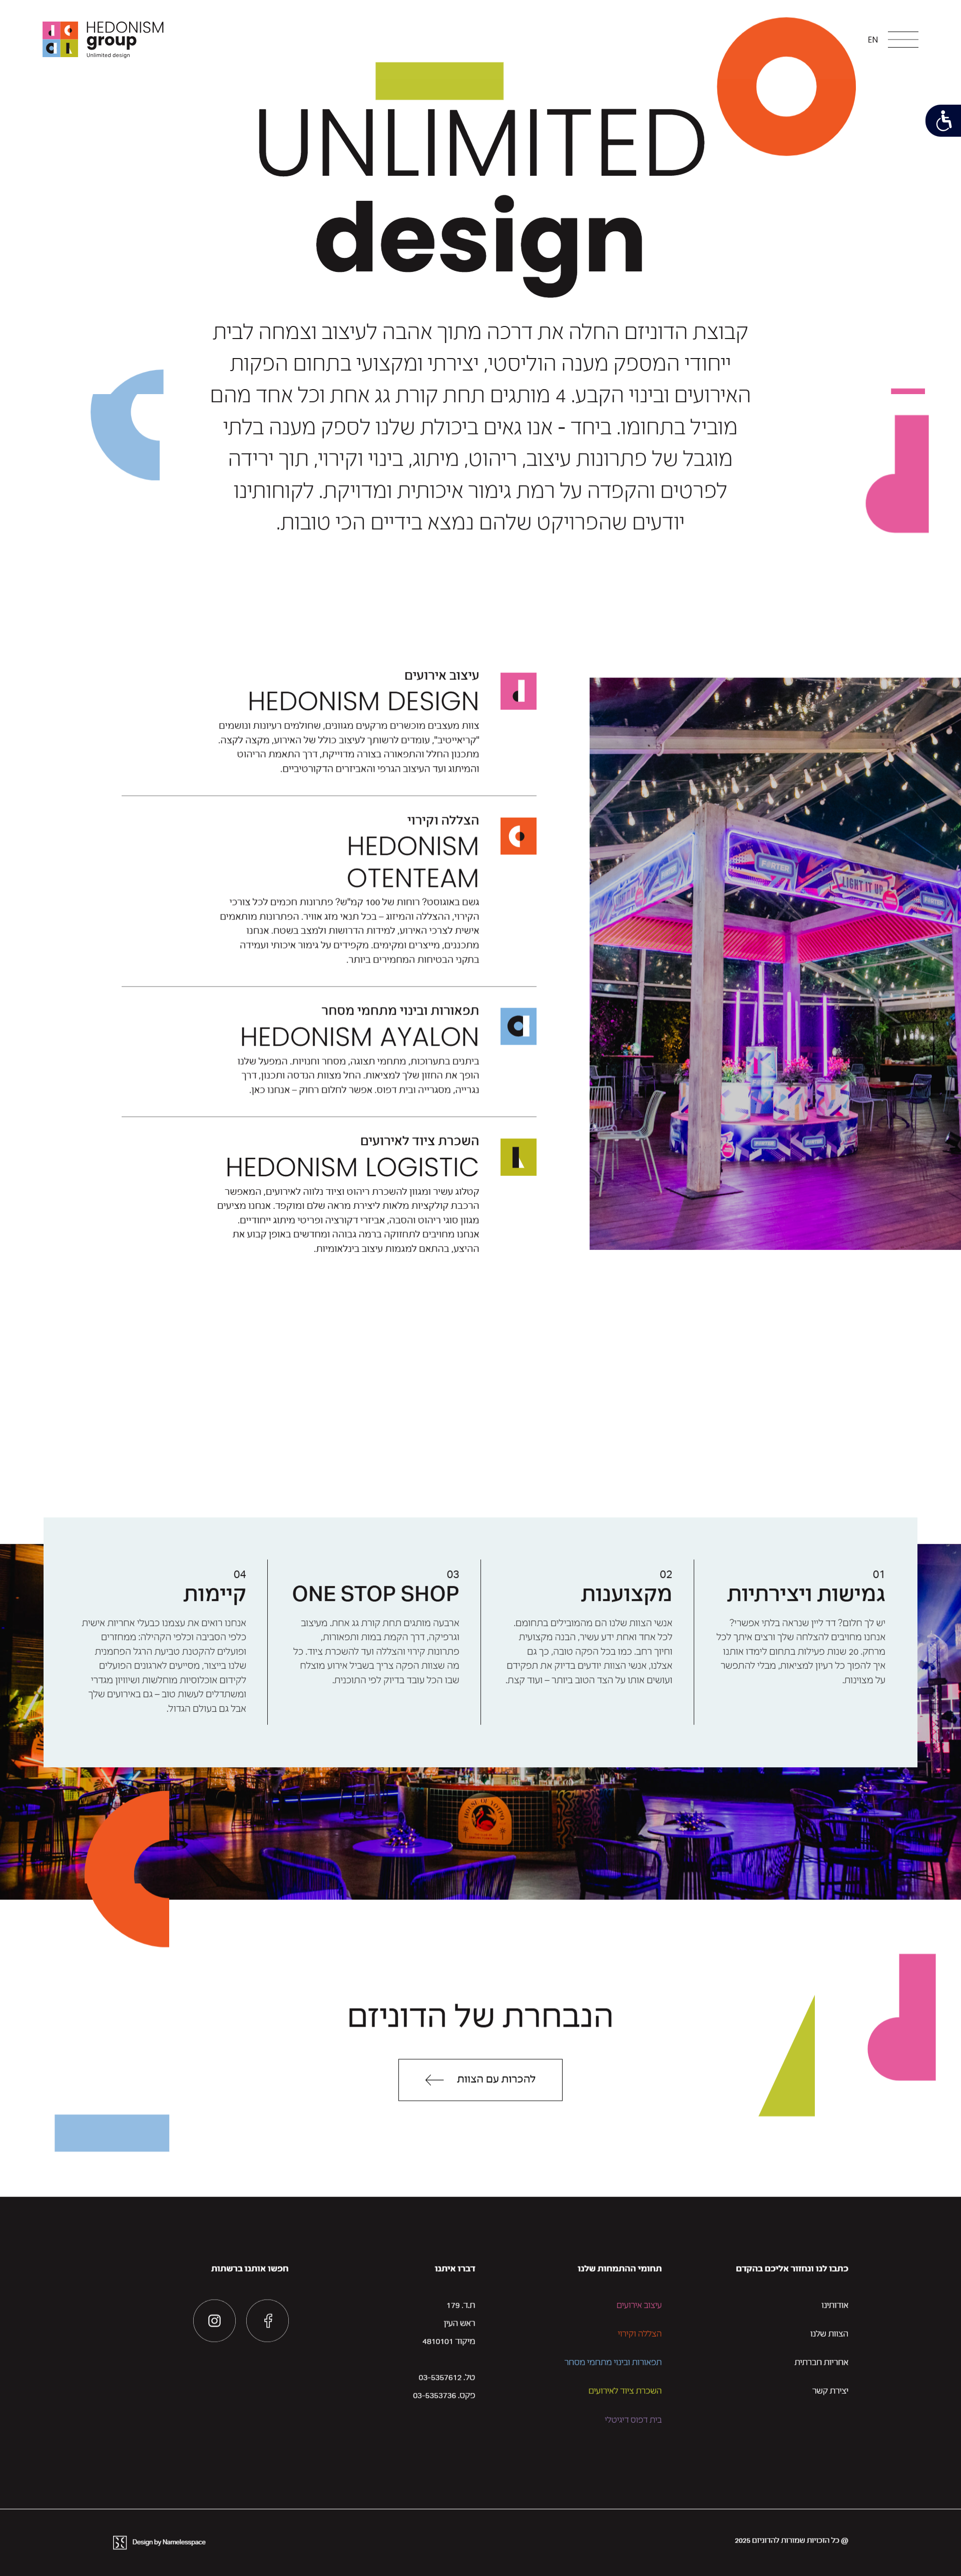Click the arrow in the team button
The height and width of the screenshot is (2576, 961).
click(x=434, y=2080)
